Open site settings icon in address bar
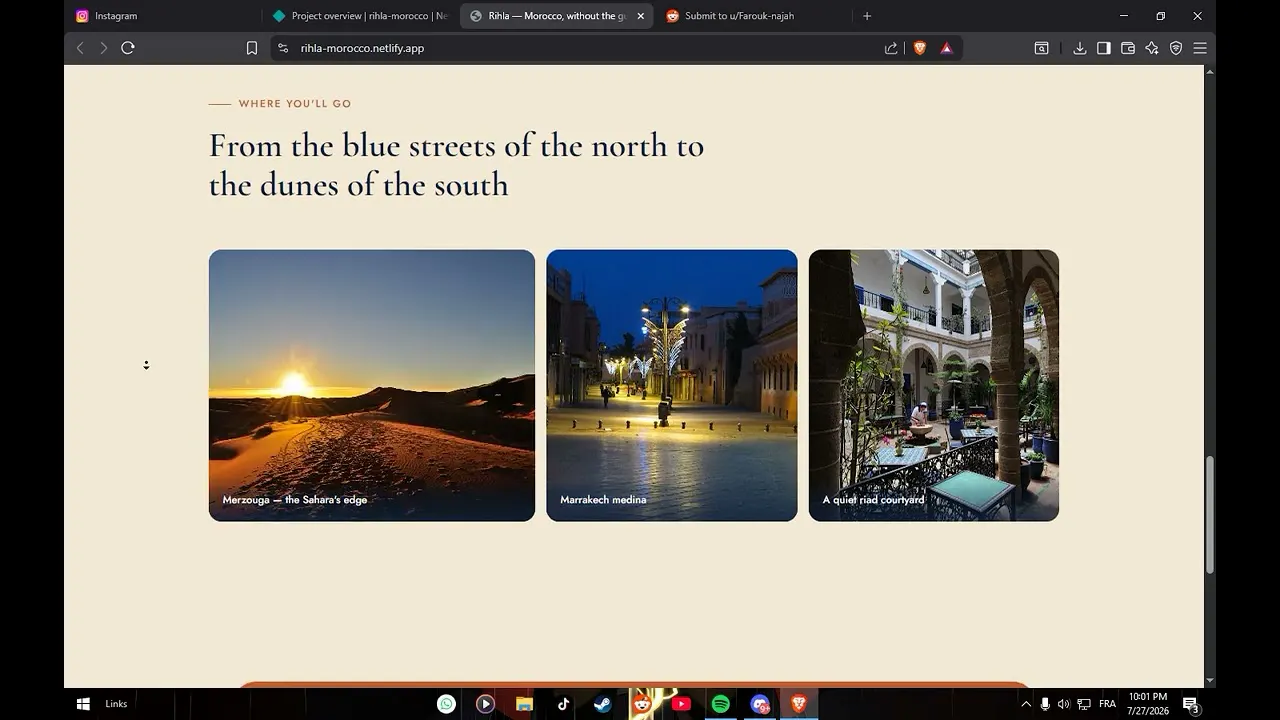The height and width of the screenshot is (720, 1280). pos(283,48)
